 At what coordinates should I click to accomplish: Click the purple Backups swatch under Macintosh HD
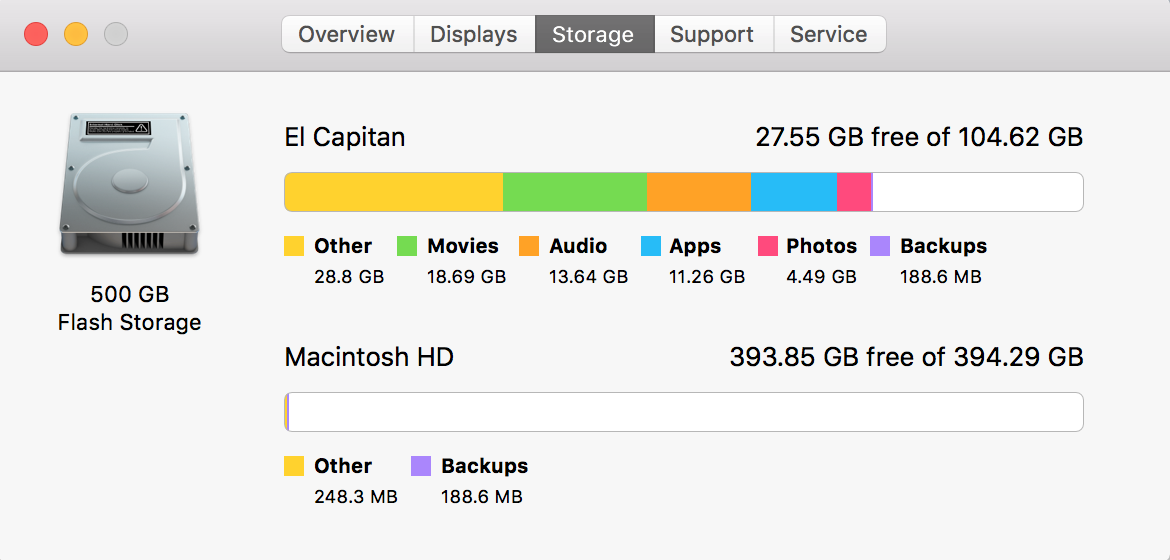(x=421, y=466)
